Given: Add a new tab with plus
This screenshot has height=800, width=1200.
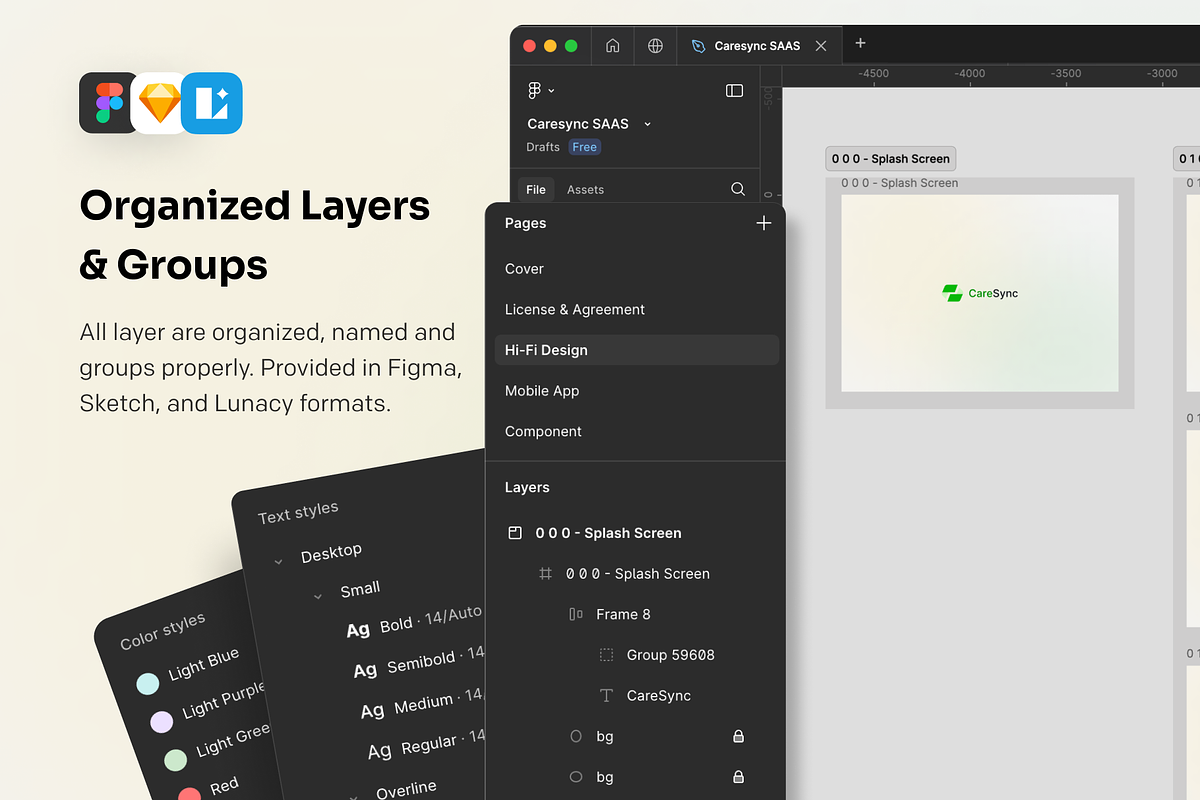Looking at the screenshot, I should click(860, 43).
